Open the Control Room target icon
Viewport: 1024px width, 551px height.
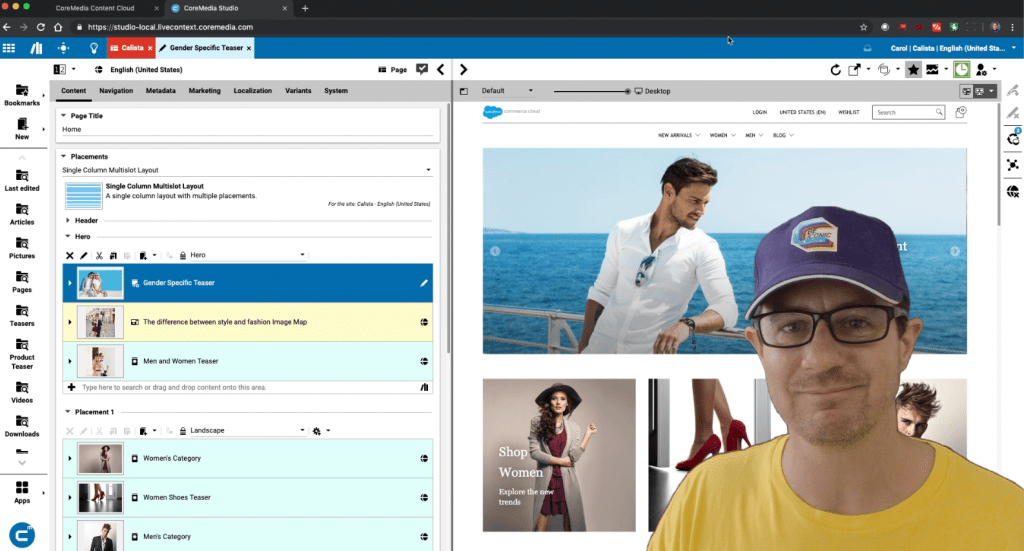click(63, 48)
